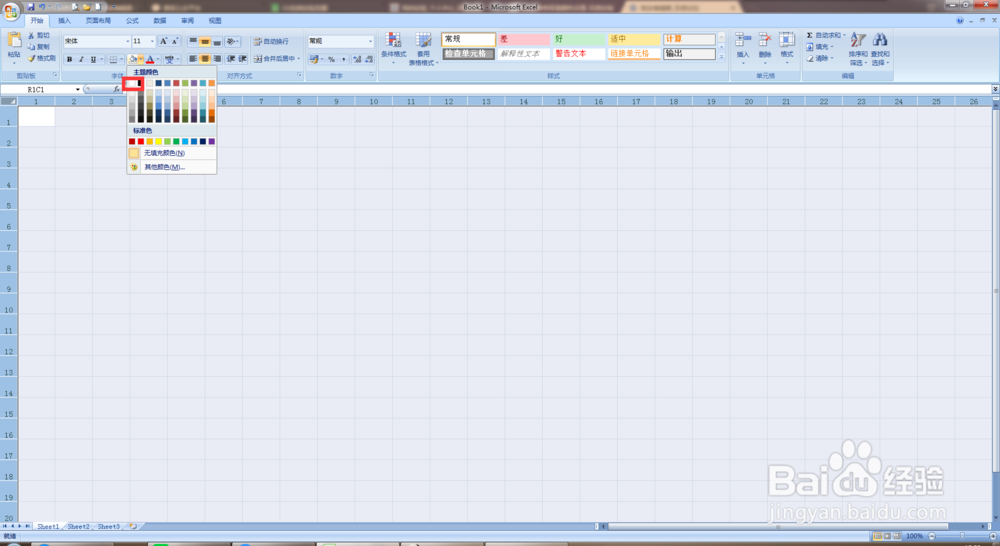The width and height of the screenshot is (1000, 546).
Task: Toggle top vertical align
Action: coord(193,41)
